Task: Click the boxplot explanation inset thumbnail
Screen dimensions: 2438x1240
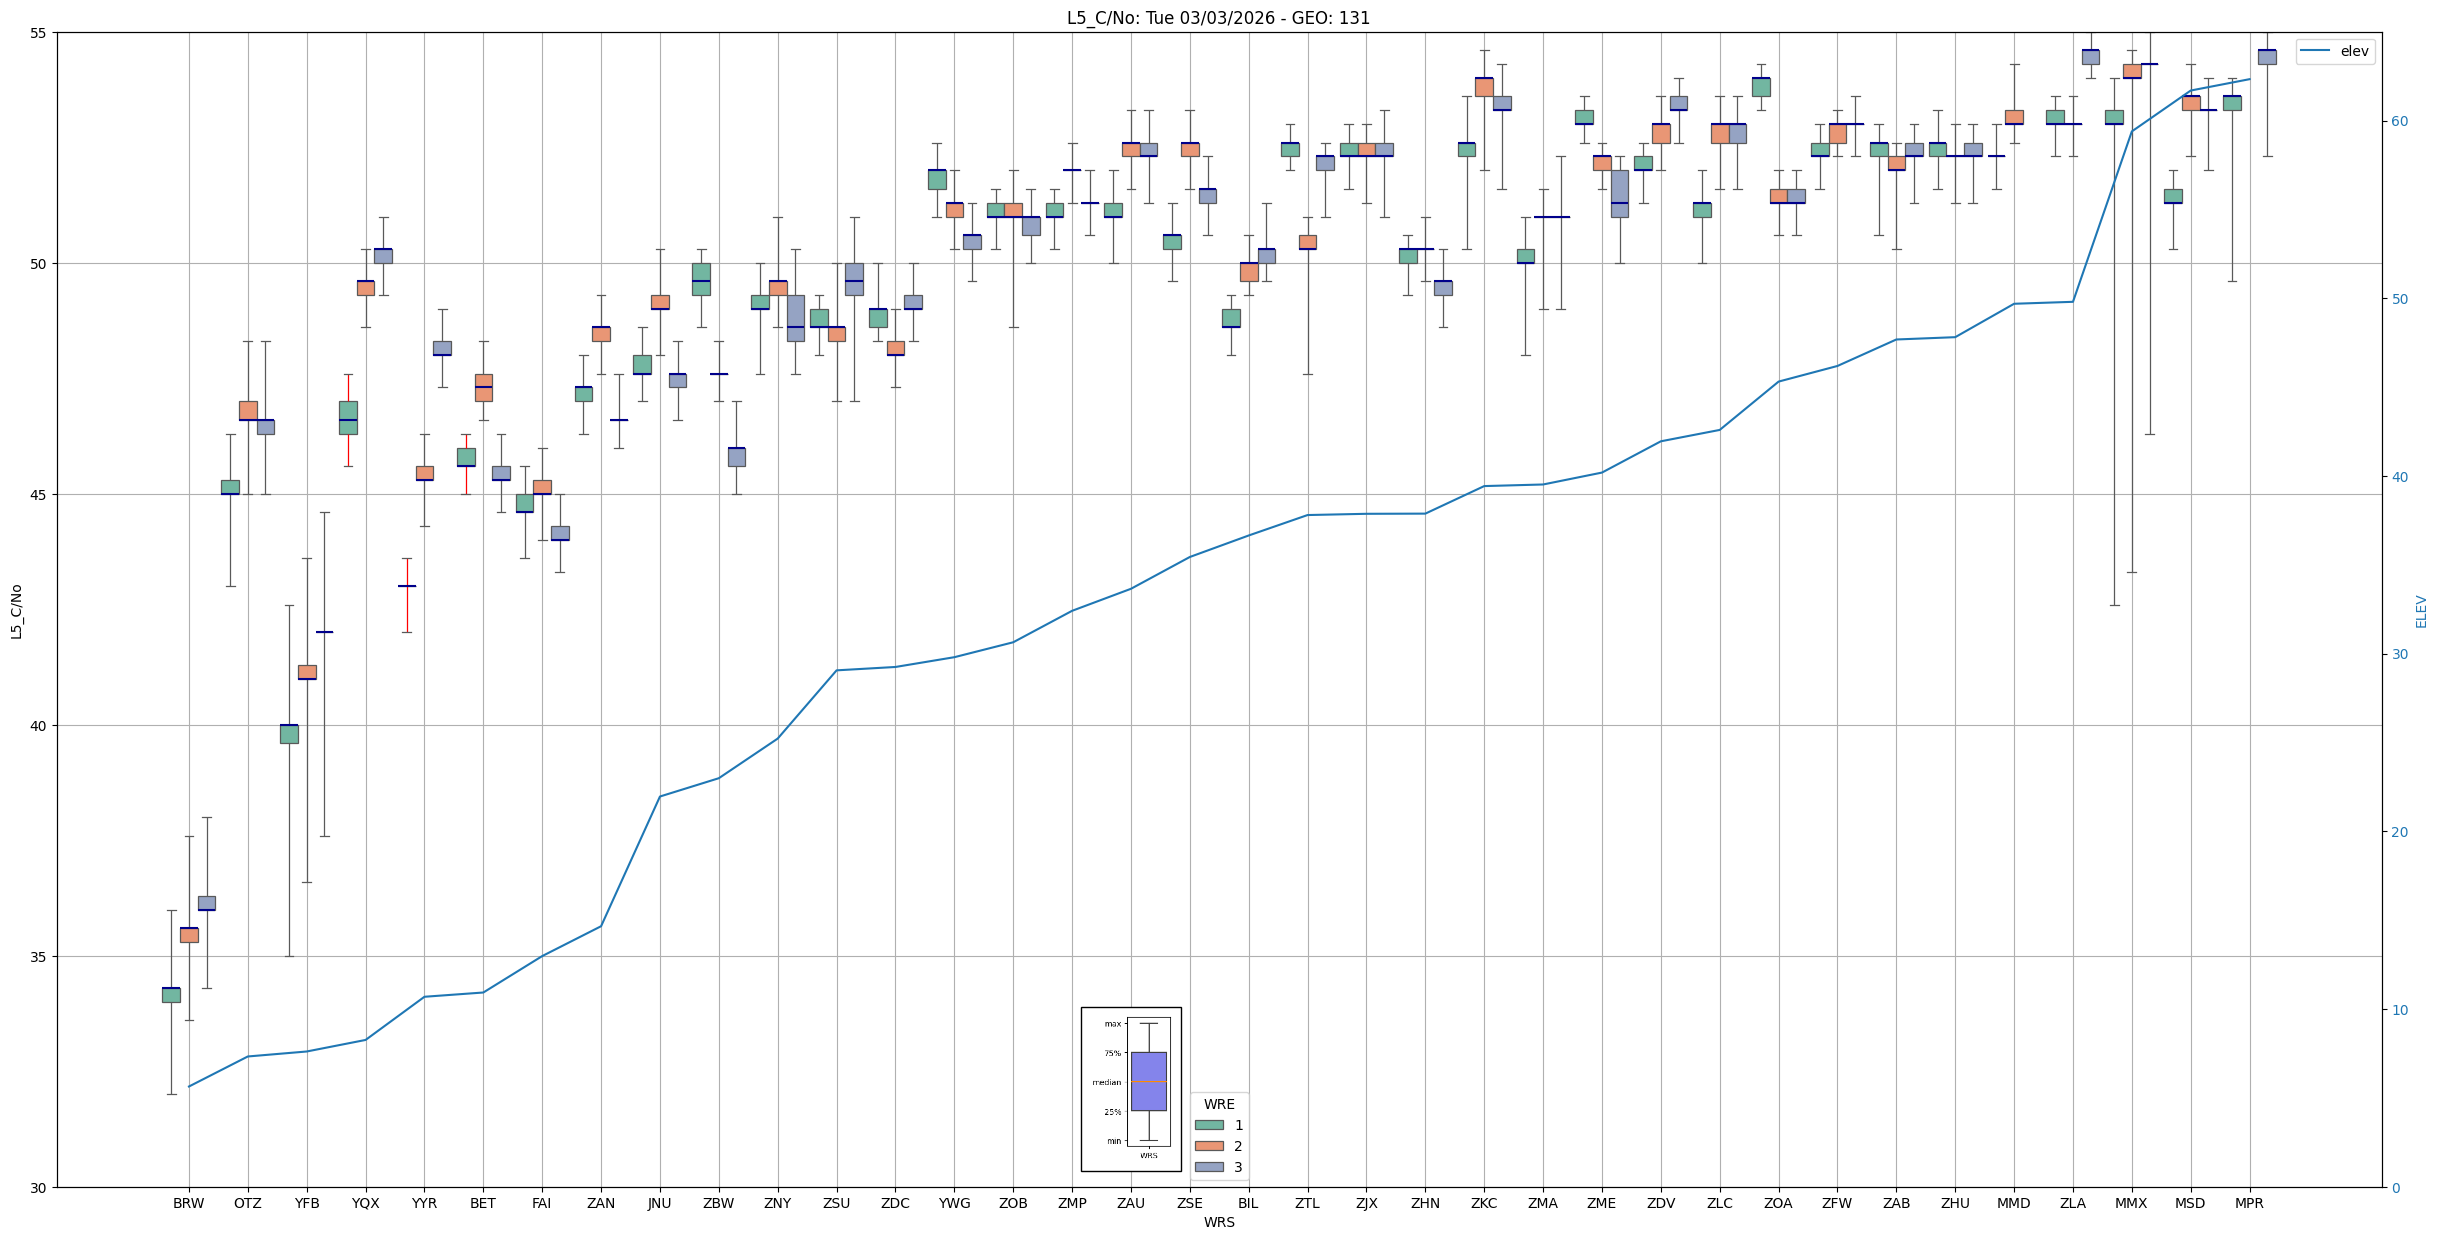Action: [x=1131, y=1089]
